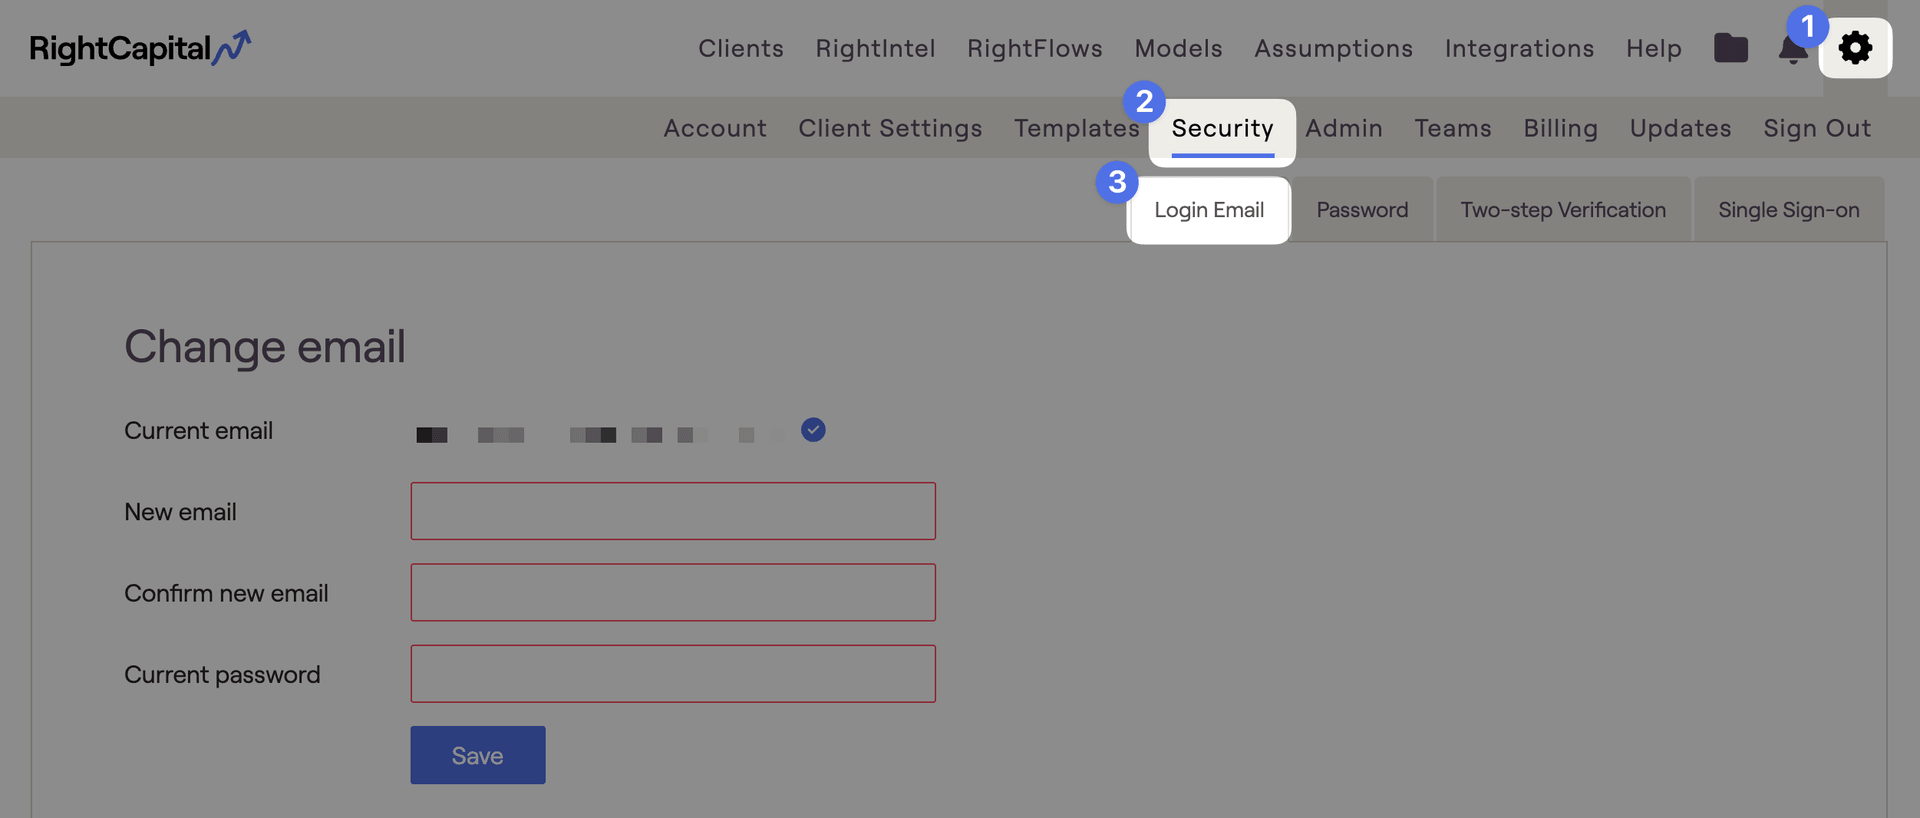Image resolution: width=1920 pixels, height=818 pixels.
Task: Click the Change email heading
Action: [265, 347]
